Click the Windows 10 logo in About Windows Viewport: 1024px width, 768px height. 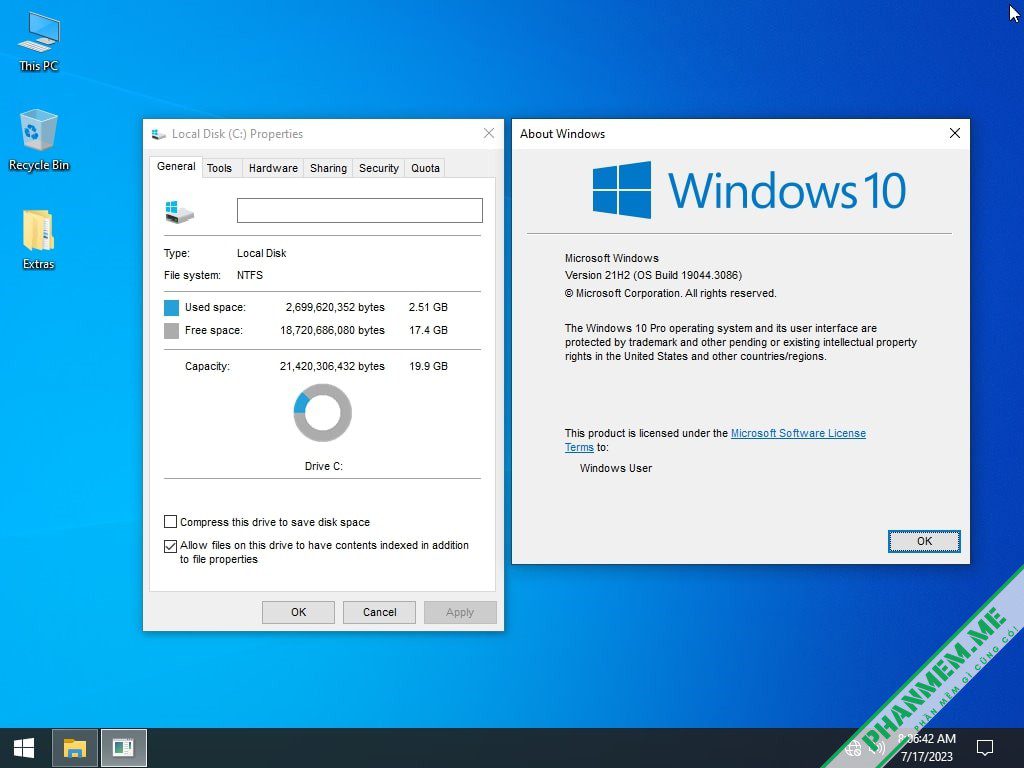pos(749,190)
